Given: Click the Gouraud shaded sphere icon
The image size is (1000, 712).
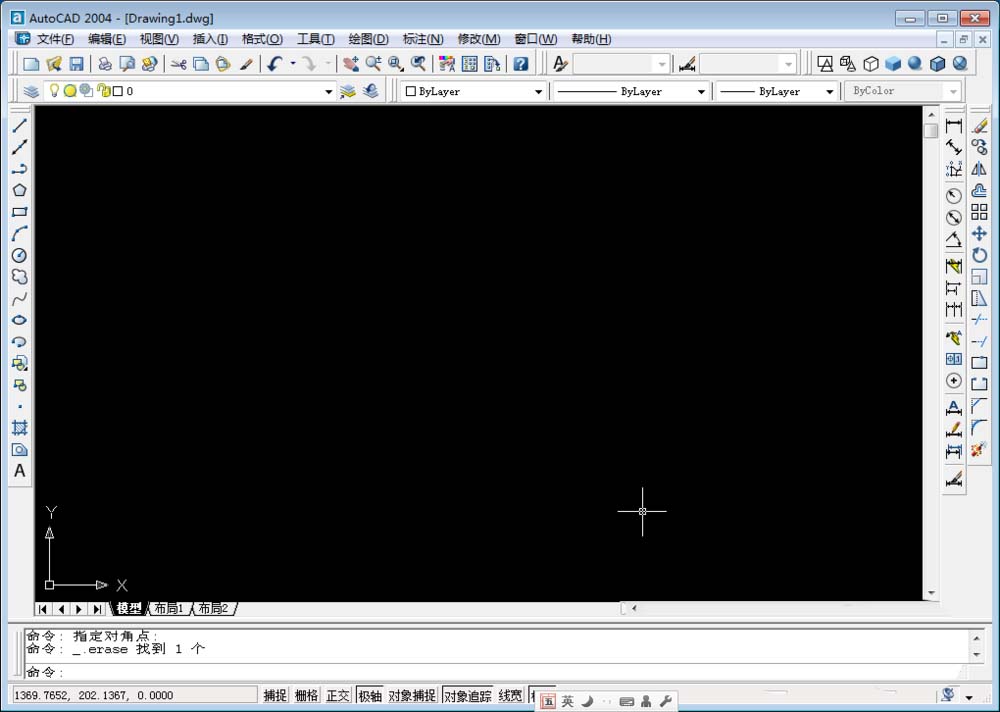Looking at the screenshot, I should coord(915,64).
